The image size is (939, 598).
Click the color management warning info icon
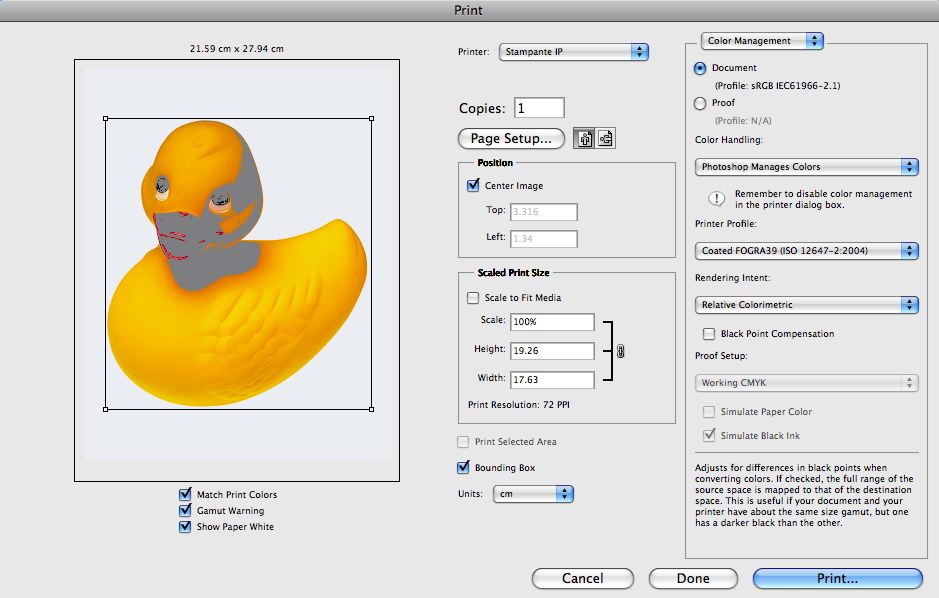716,199
